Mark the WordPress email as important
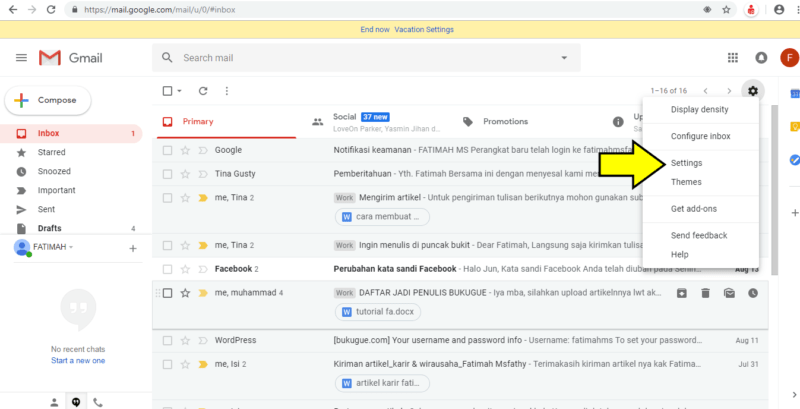This screenshot has width=800, height=409. (203, 340)
